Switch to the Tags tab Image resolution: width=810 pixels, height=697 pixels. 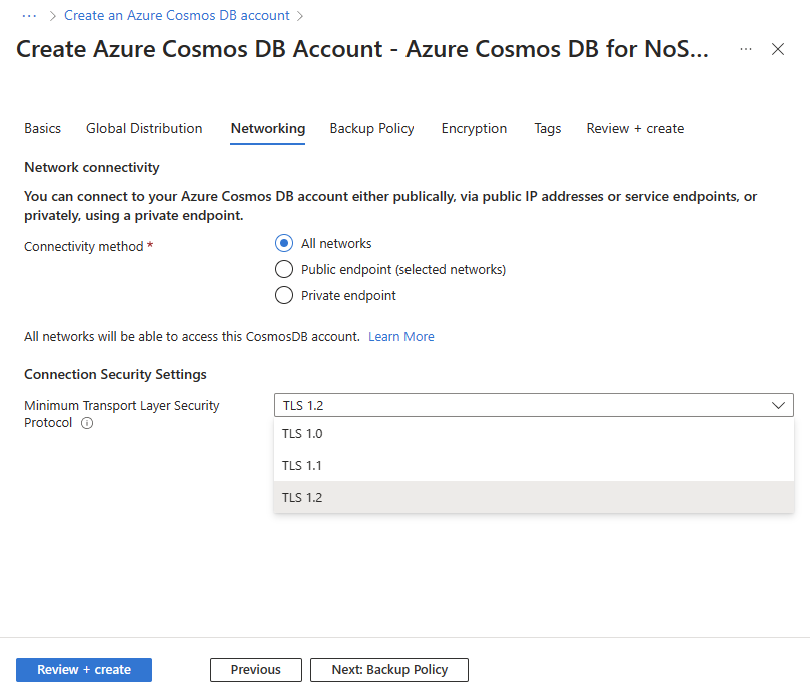[x=547, y=128]
